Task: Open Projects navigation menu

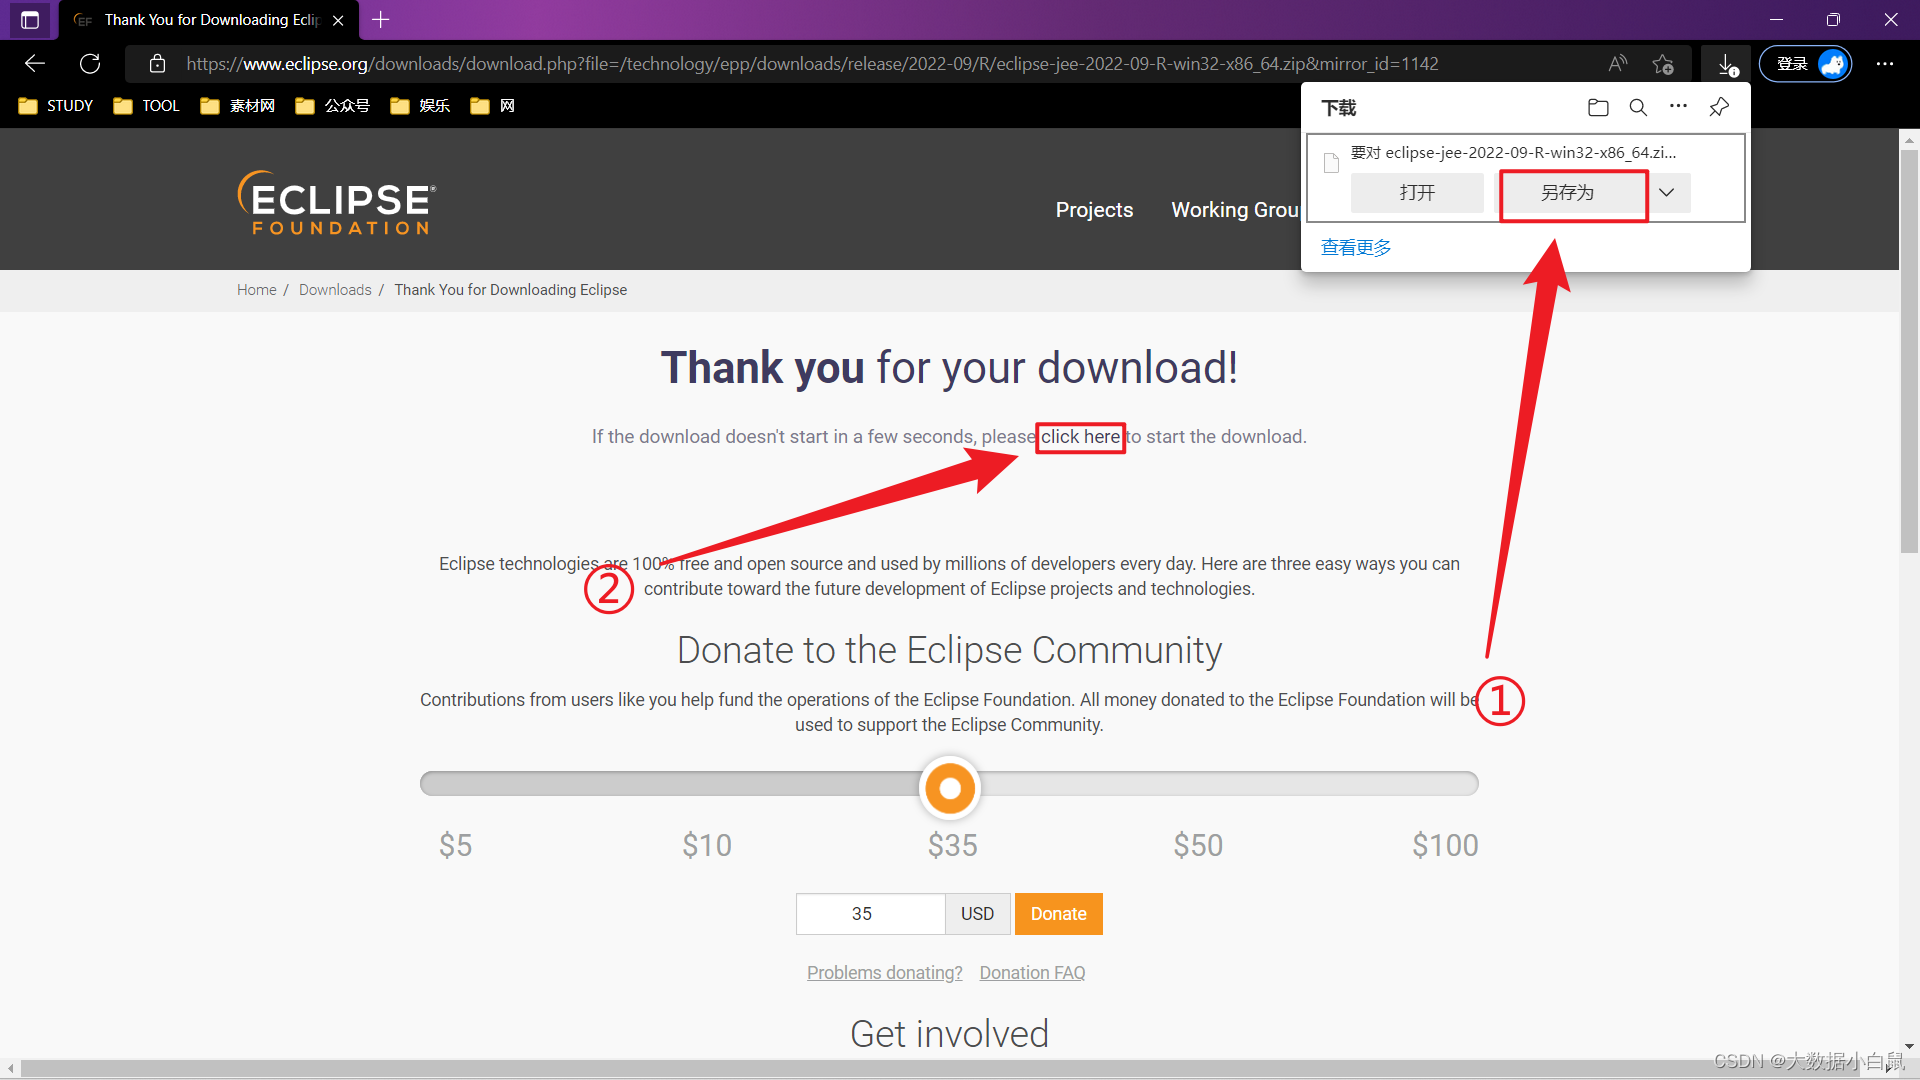Action: [x=1094, y=210]
